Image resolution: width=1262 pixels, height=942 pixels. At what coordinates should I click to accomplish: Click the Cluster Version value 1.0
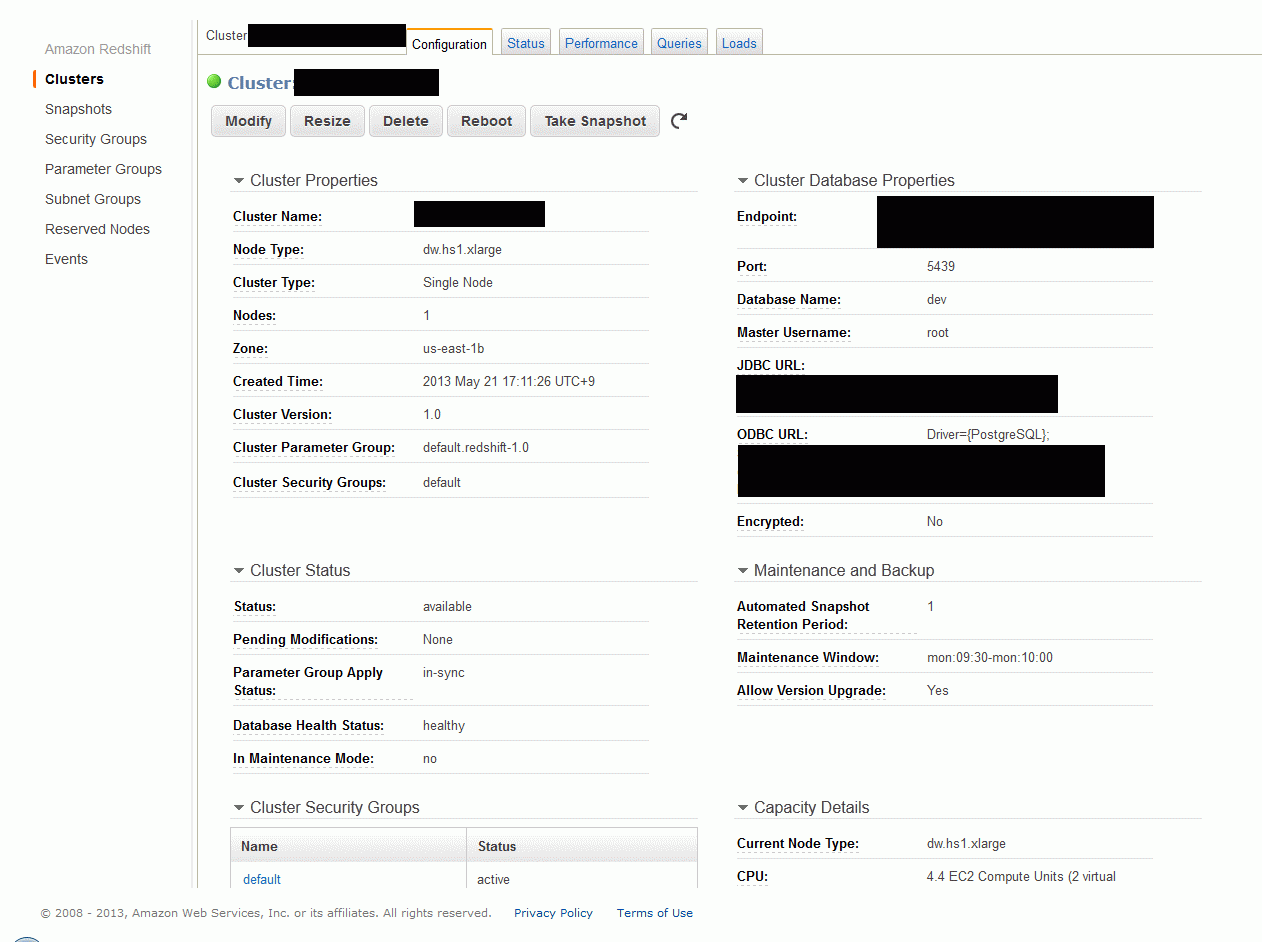[x=432, y=415]
